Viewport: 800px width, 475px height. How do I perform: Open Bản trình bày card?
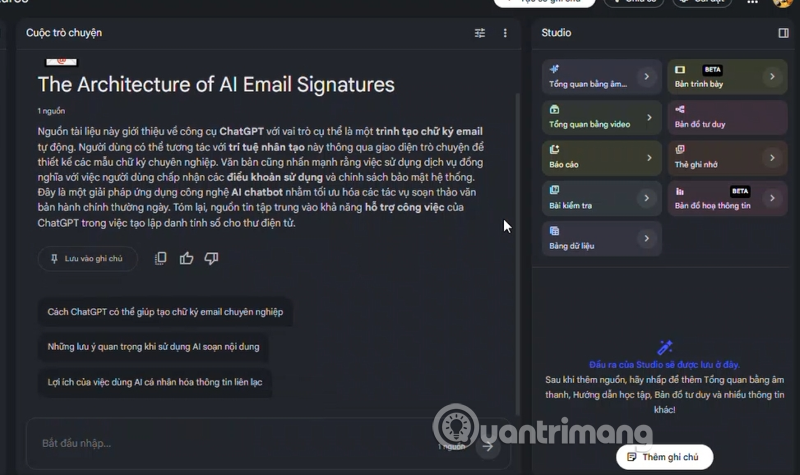click(727, 77)
